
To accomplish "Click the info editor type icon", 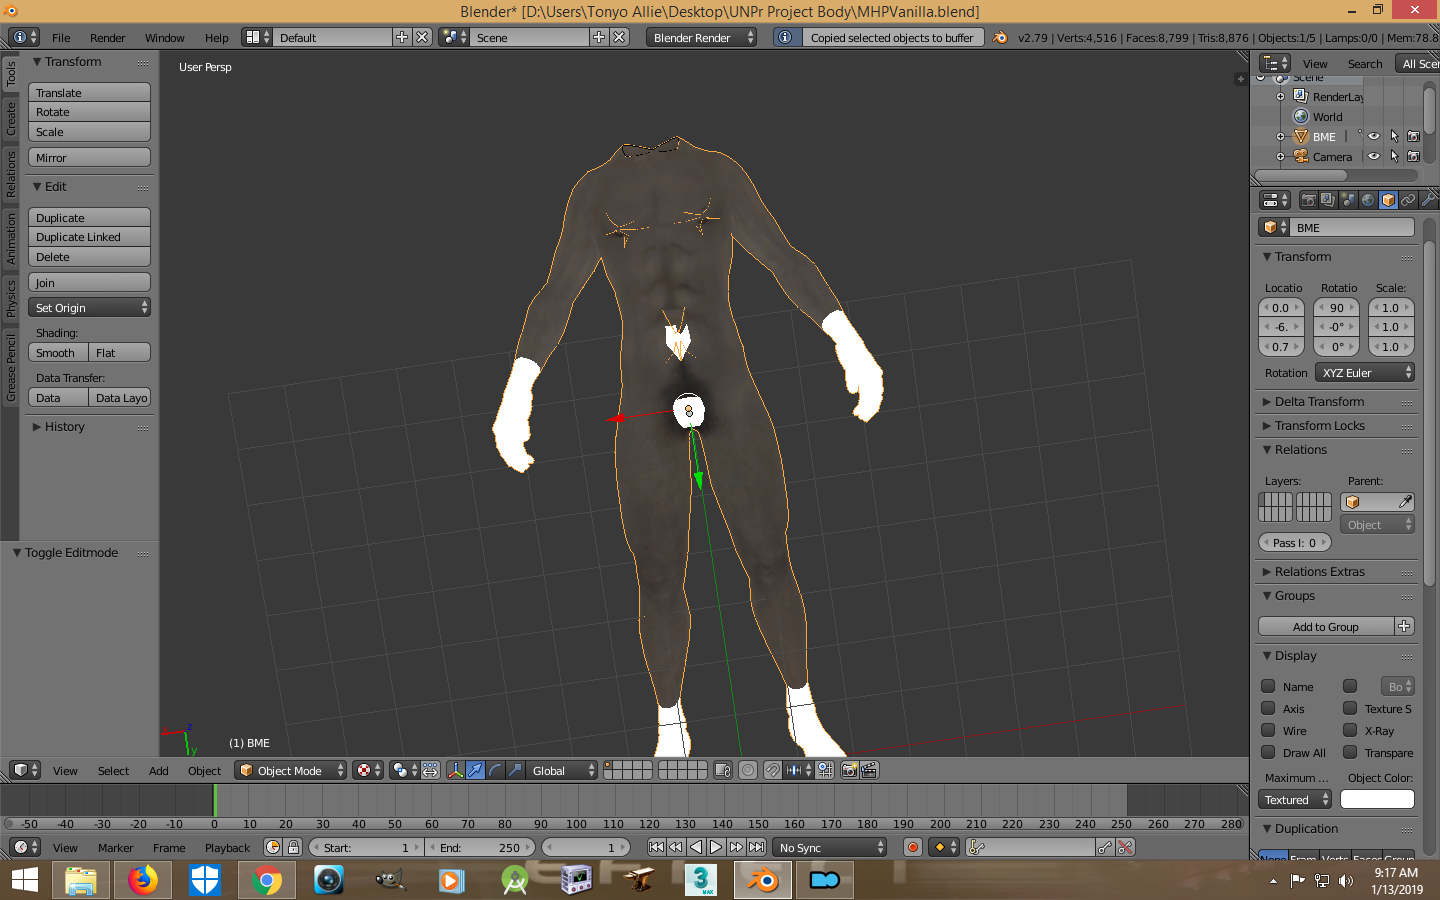I will 23,37.
